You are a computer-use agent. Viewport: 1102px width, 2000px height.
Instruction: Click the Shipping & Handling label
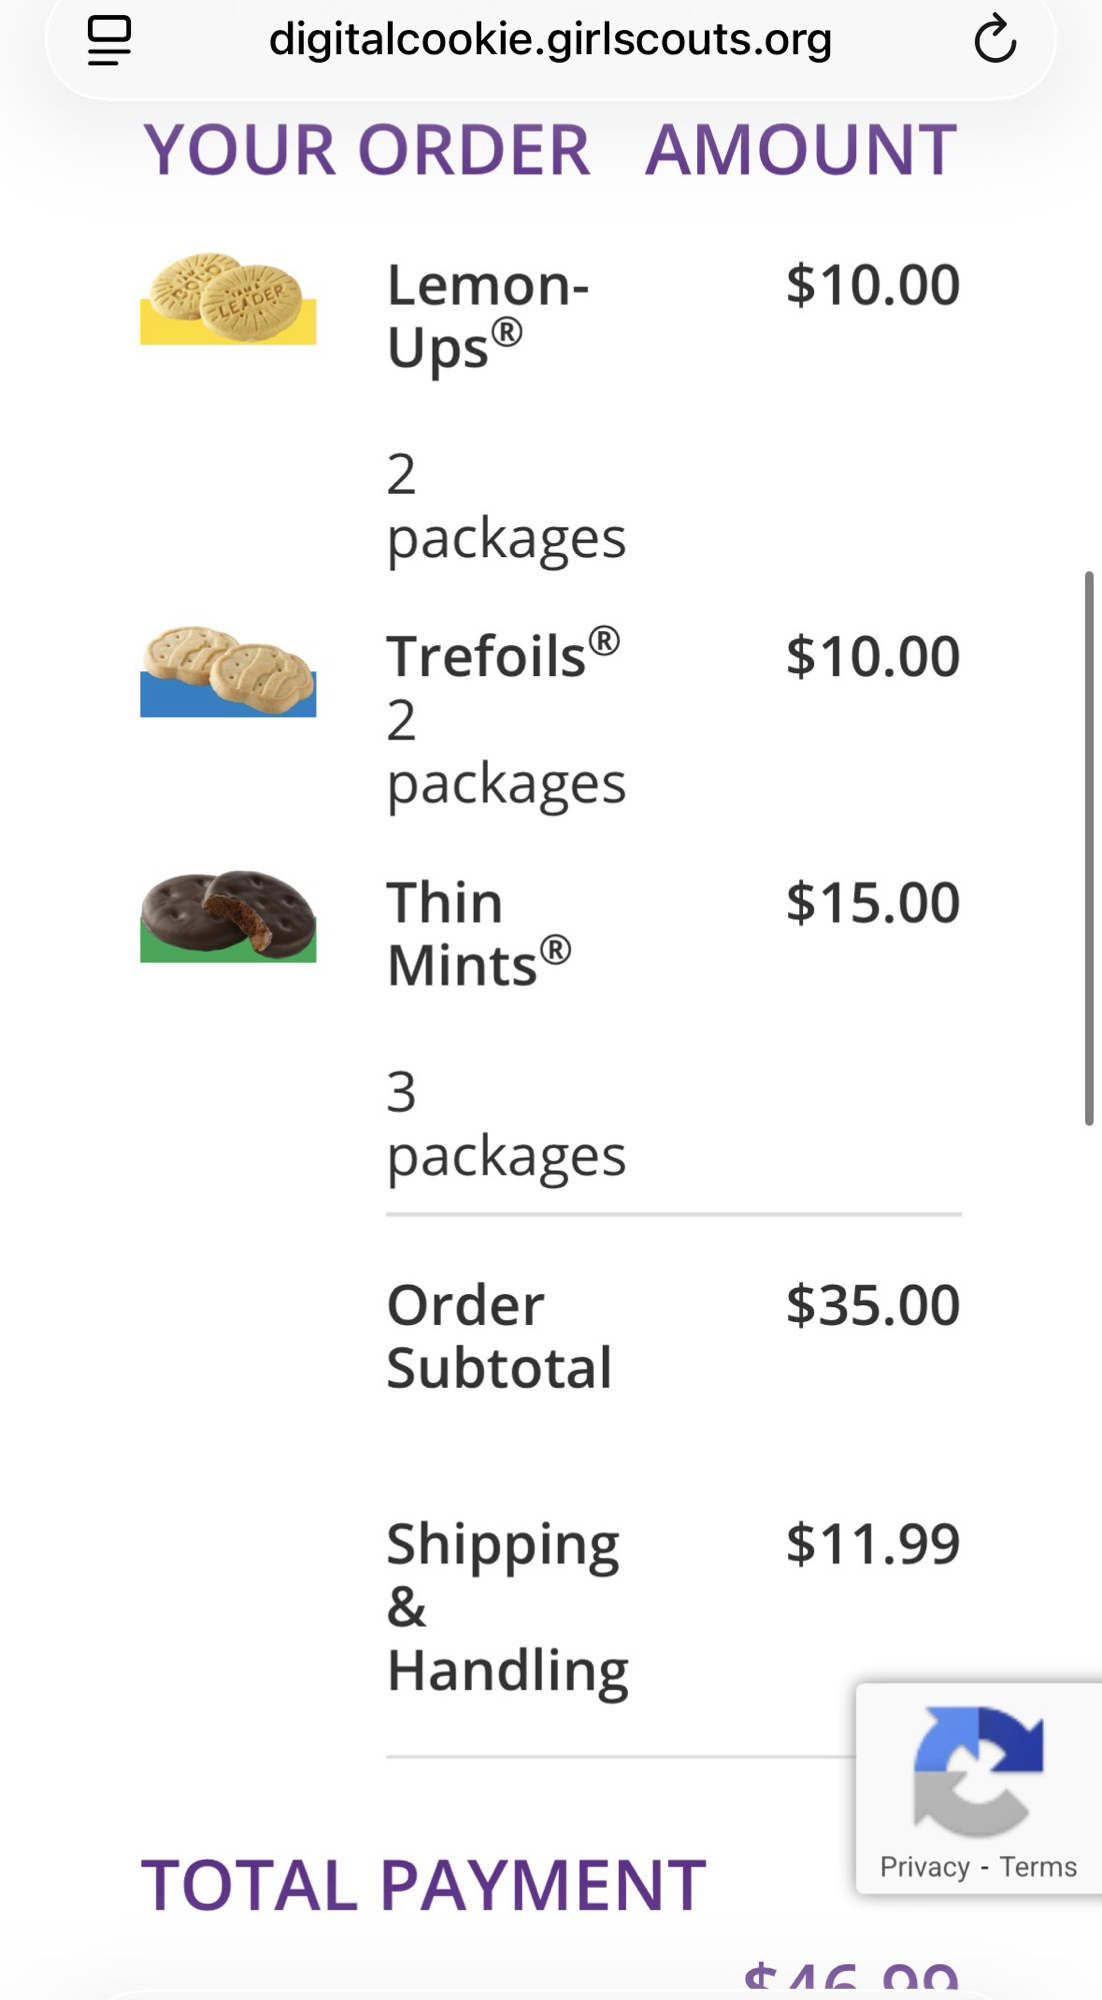[507, 1606]
